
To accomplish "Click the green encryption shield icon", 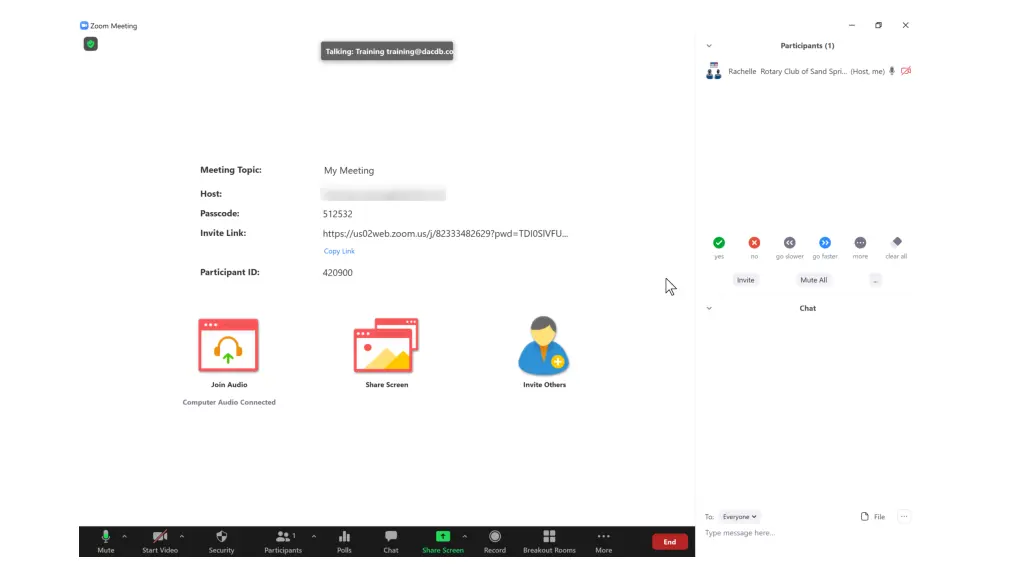I will pos(91,44).
